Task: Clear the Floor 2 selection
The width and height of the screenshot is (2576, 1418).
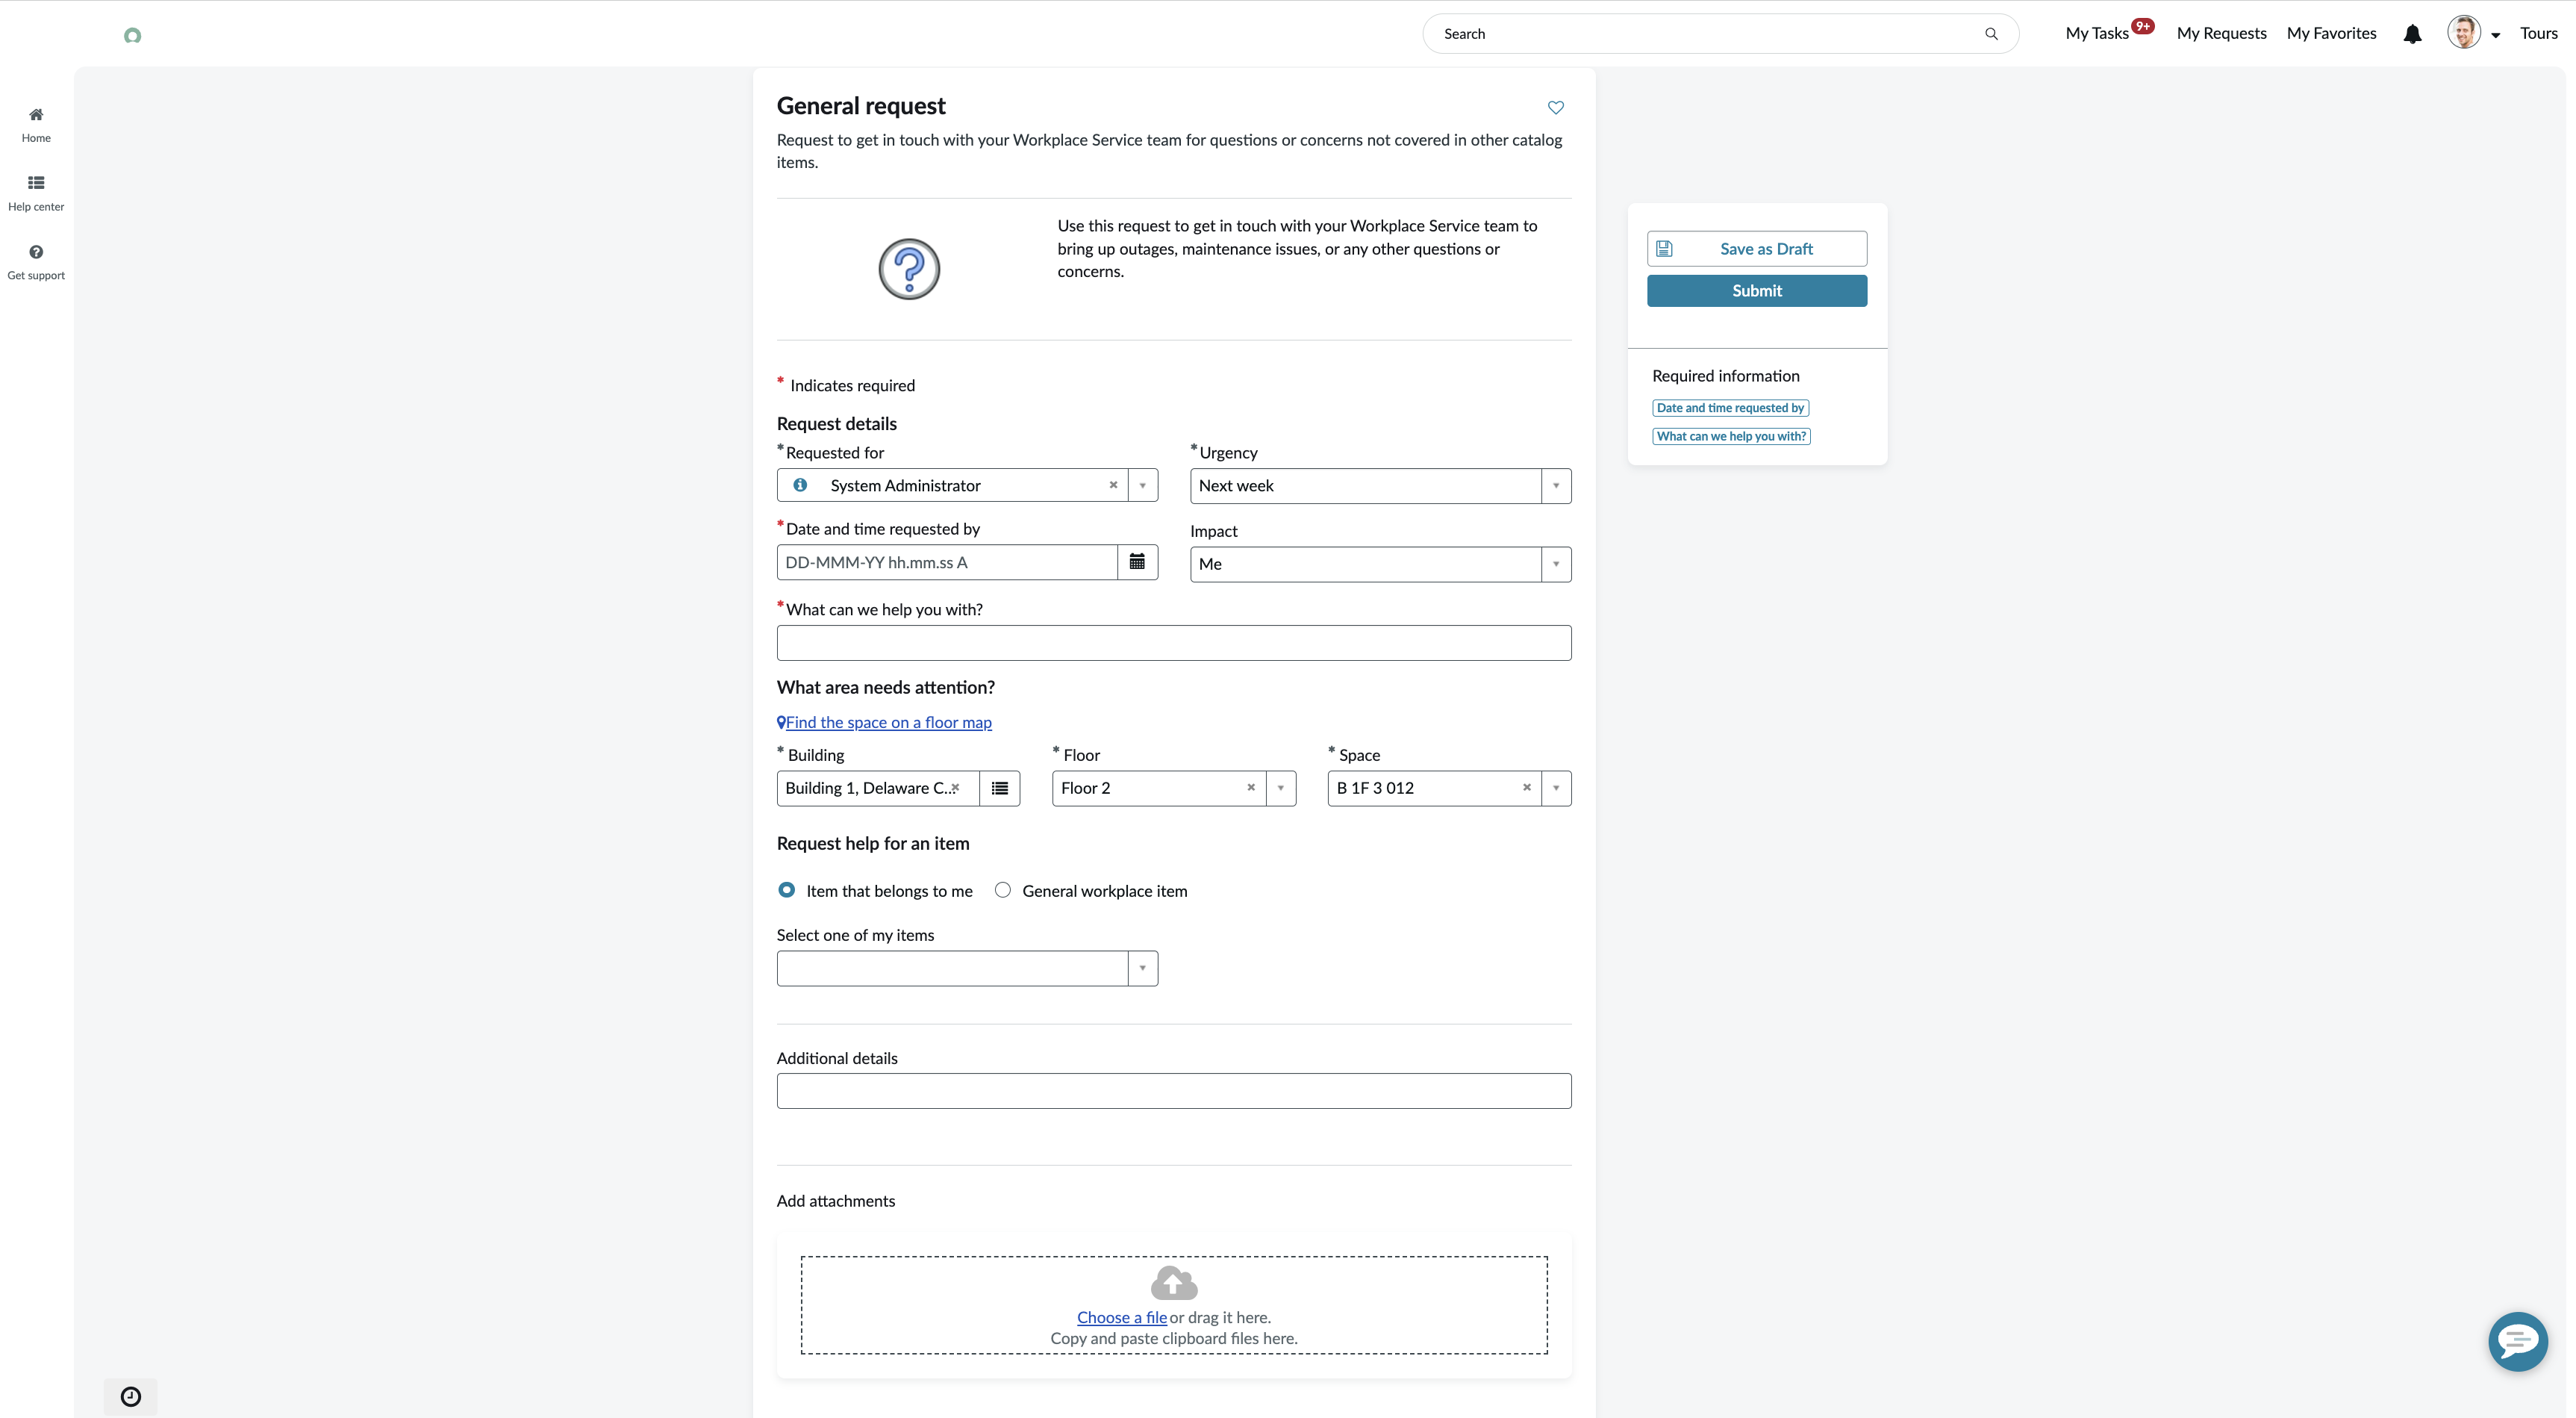Action: pyautogui.click(x=1251, y=788)
